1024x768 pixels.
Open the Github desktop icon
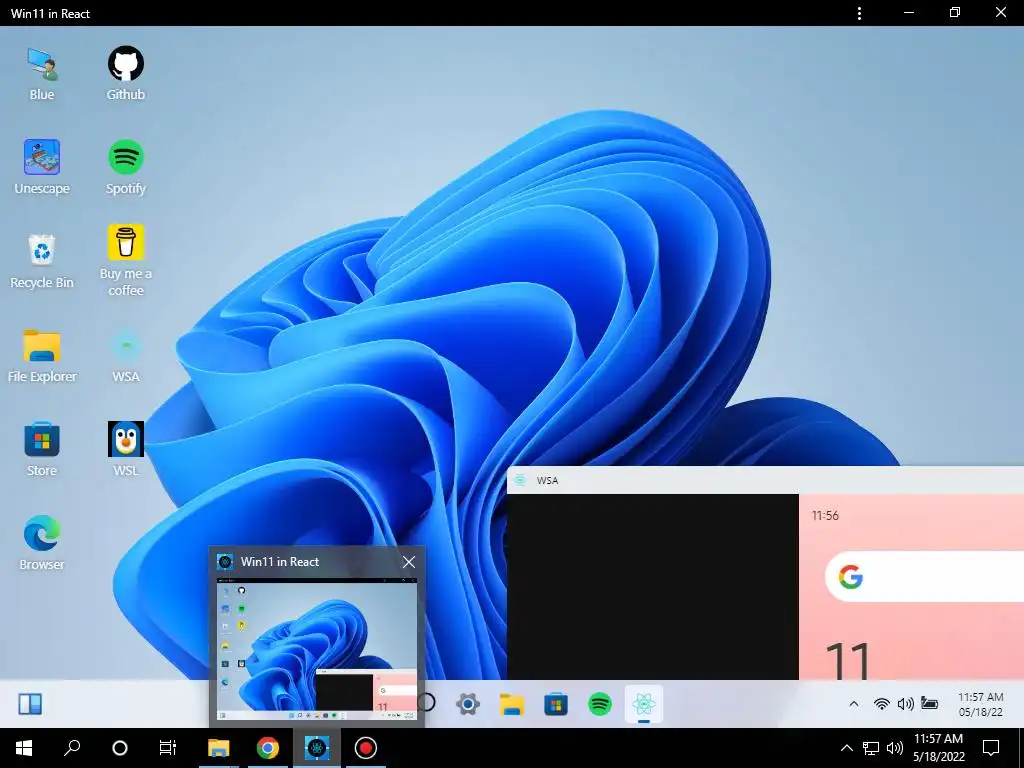125,73
